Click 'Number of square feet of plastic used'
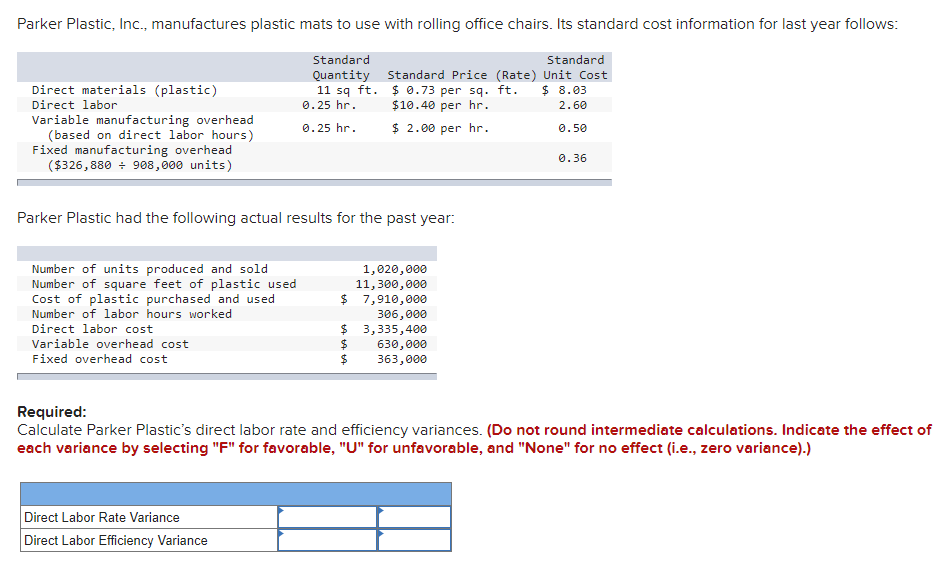This screenshot has width=942, height=569. pos(164,284)
